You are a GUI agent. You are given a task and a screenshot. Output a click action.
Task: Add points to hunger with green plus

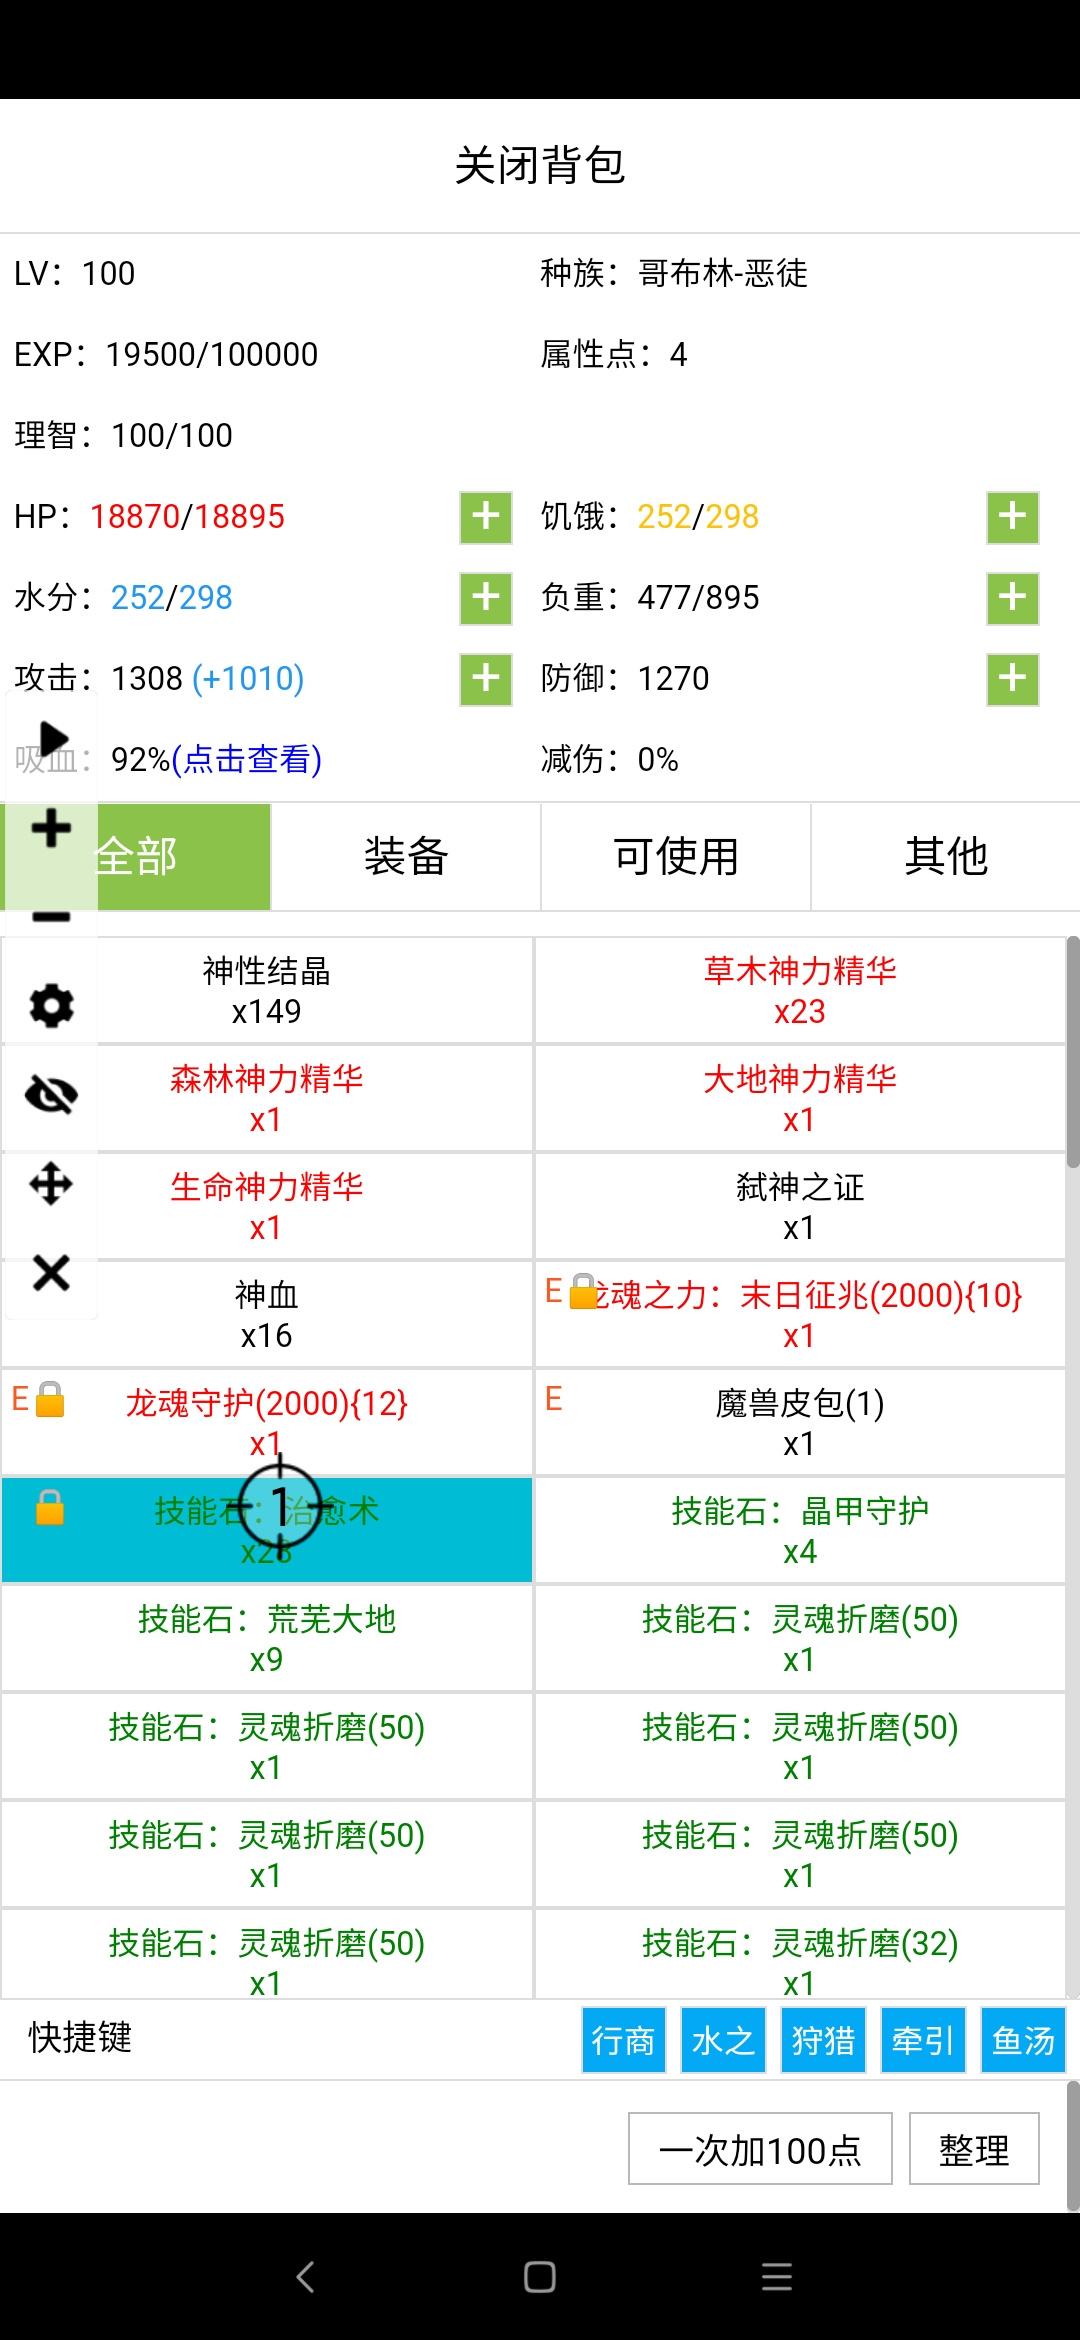(1013, 517)
